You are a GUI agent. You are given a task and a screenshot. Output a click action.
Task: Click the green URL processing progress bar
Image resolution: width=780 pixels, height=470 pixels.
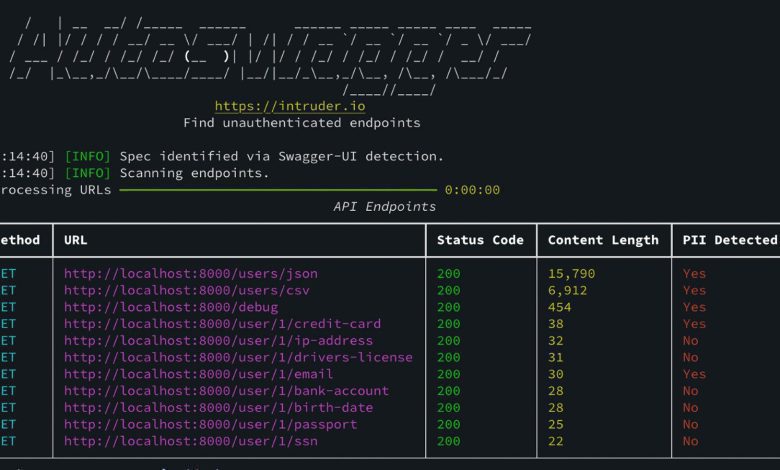click(x=278, y=190)
